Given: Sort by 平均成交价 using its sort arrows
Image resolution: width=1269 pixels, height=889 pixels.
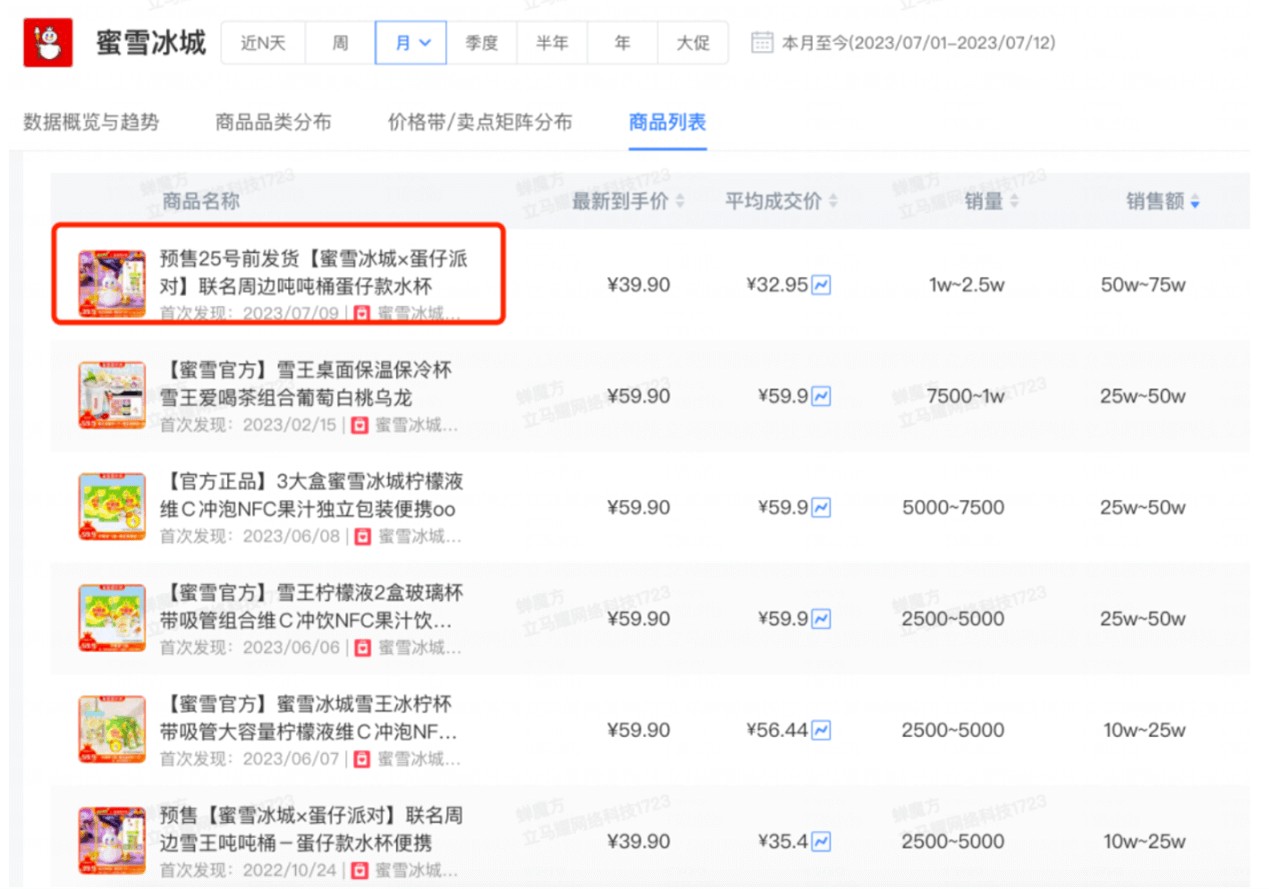Looking at the screenshot, I should pos(832,201).
